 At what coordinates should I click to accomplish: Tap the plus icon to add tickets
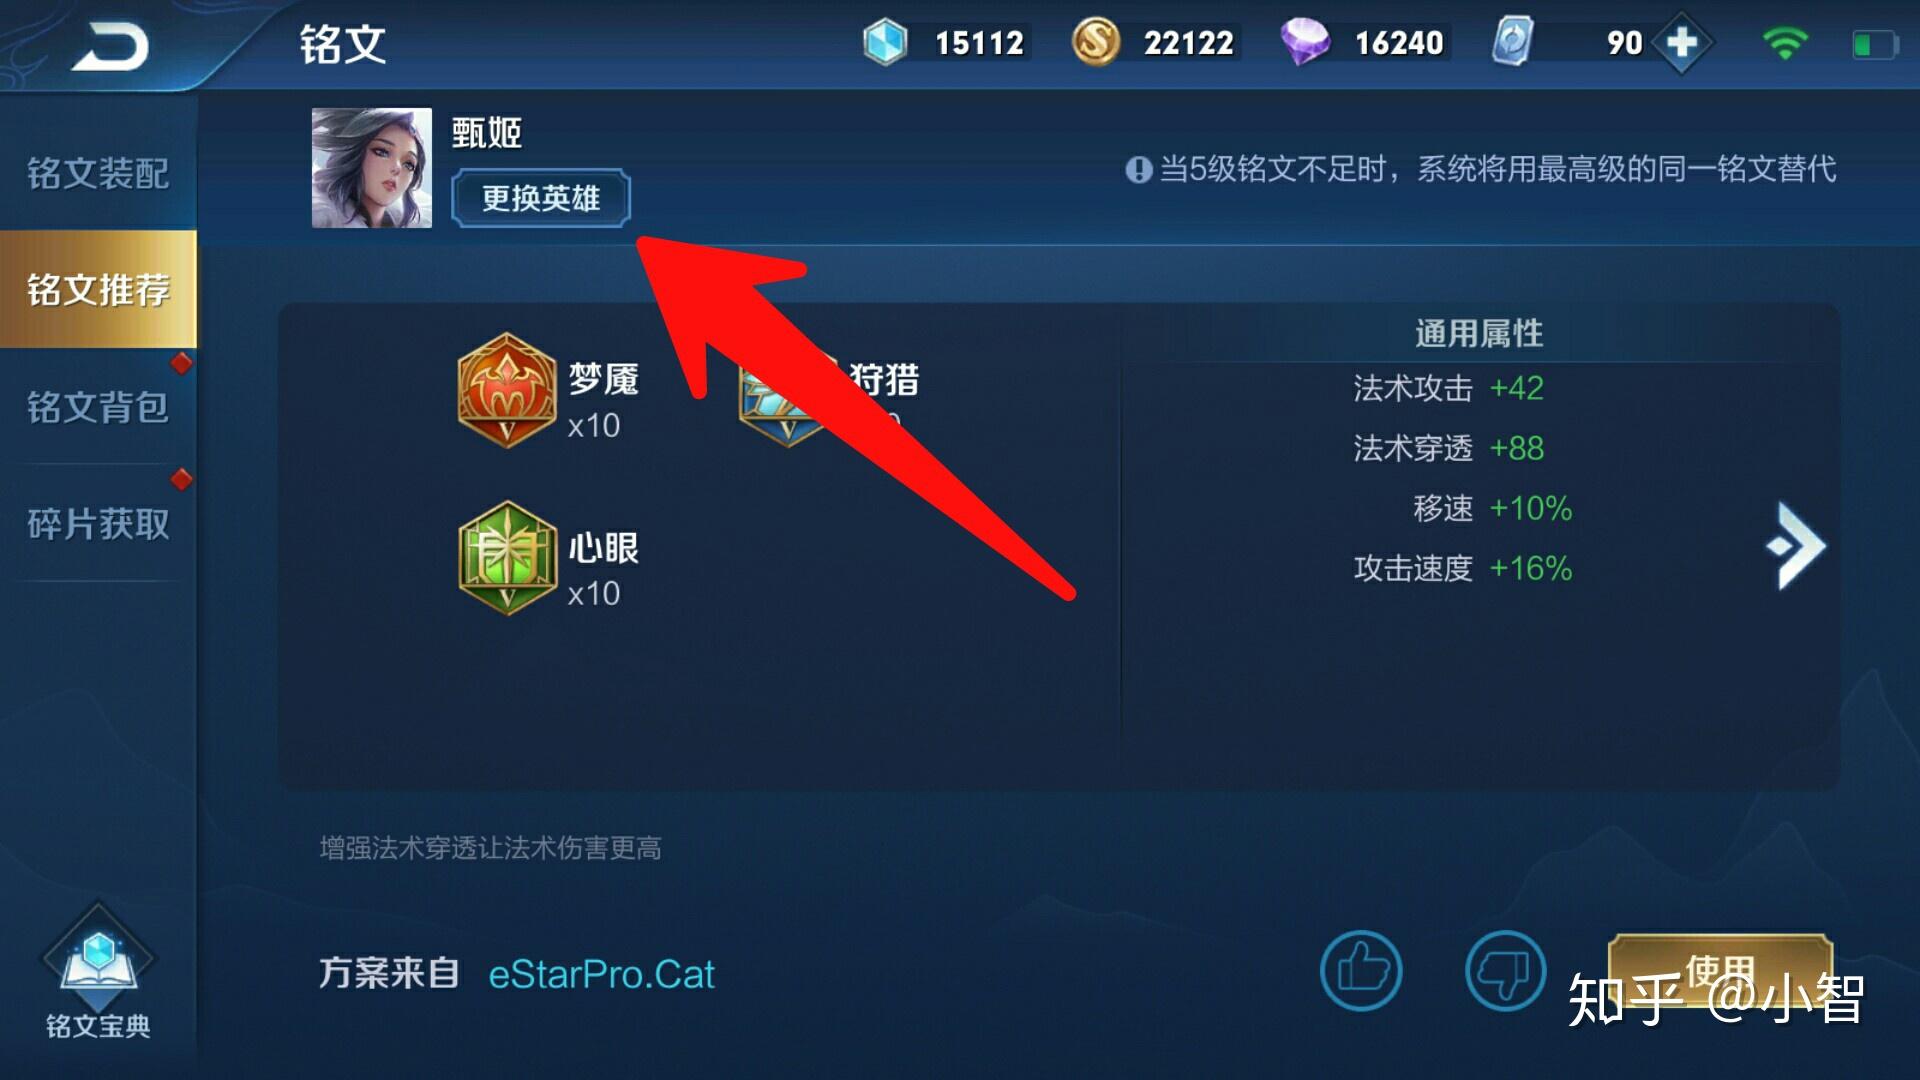(x=1682, y=43)
